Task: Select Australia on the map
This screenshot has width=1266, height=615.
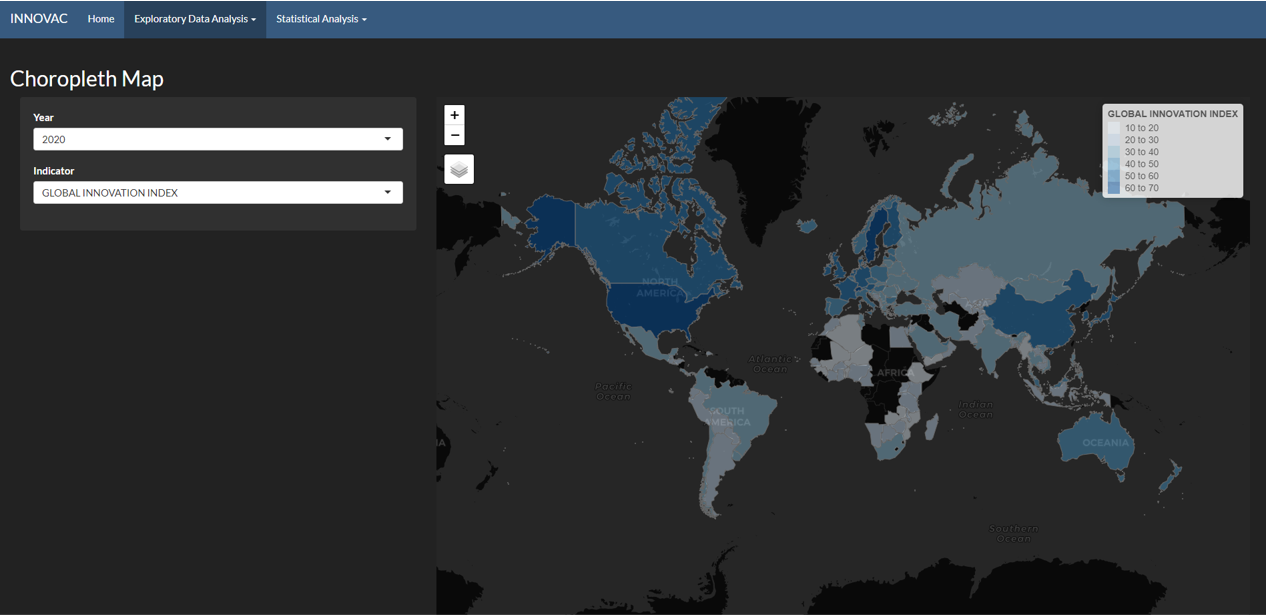Action: (x=1100, y=445)
